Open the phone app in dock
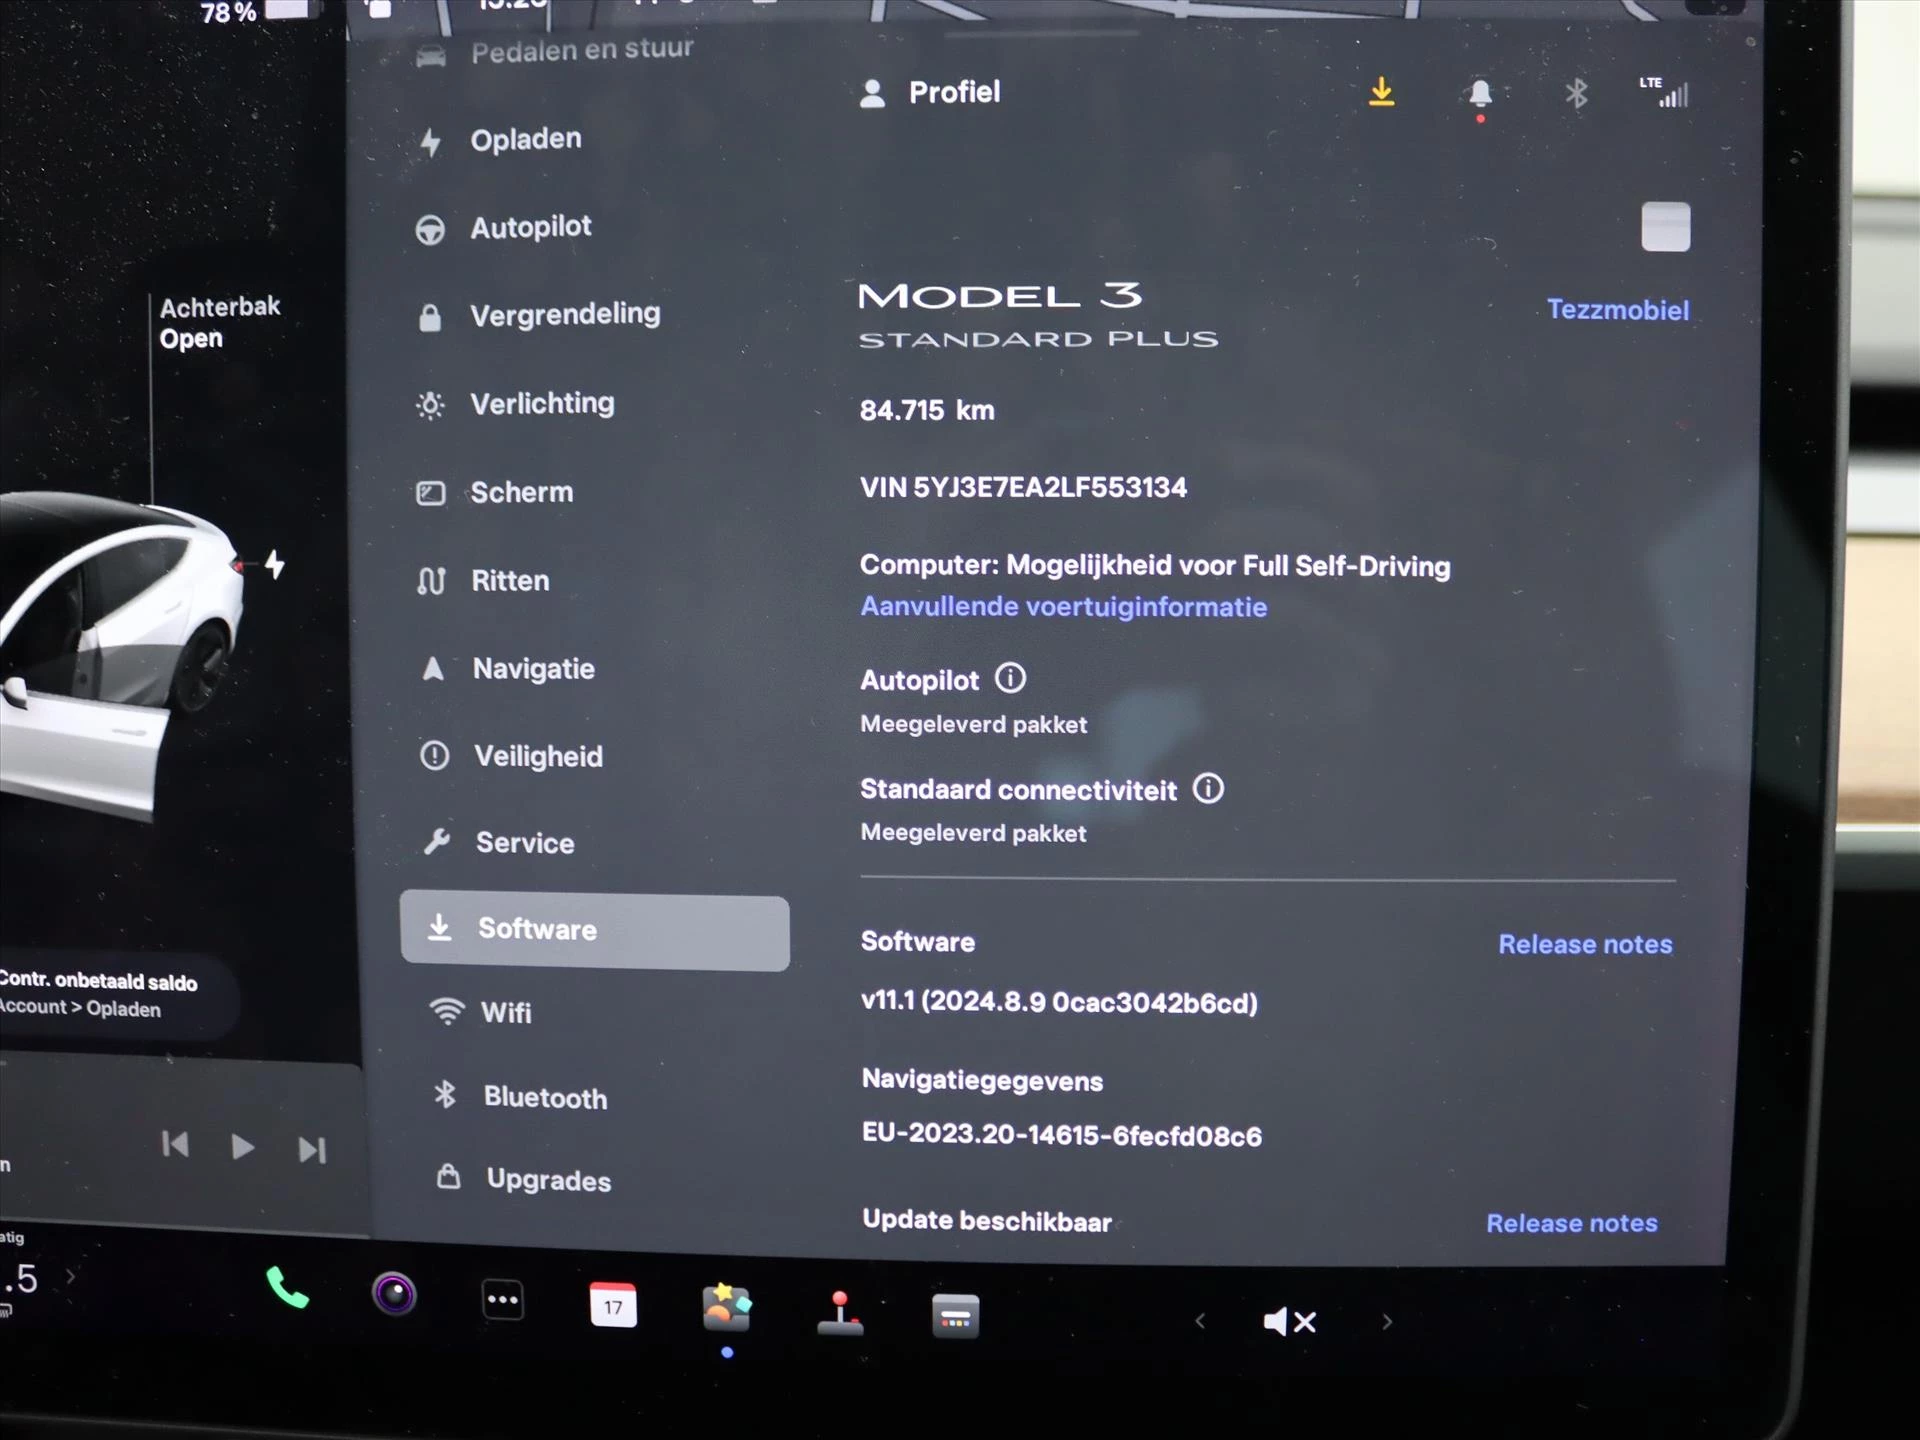The image size is (1920, 1440). tap(287, 1288)
